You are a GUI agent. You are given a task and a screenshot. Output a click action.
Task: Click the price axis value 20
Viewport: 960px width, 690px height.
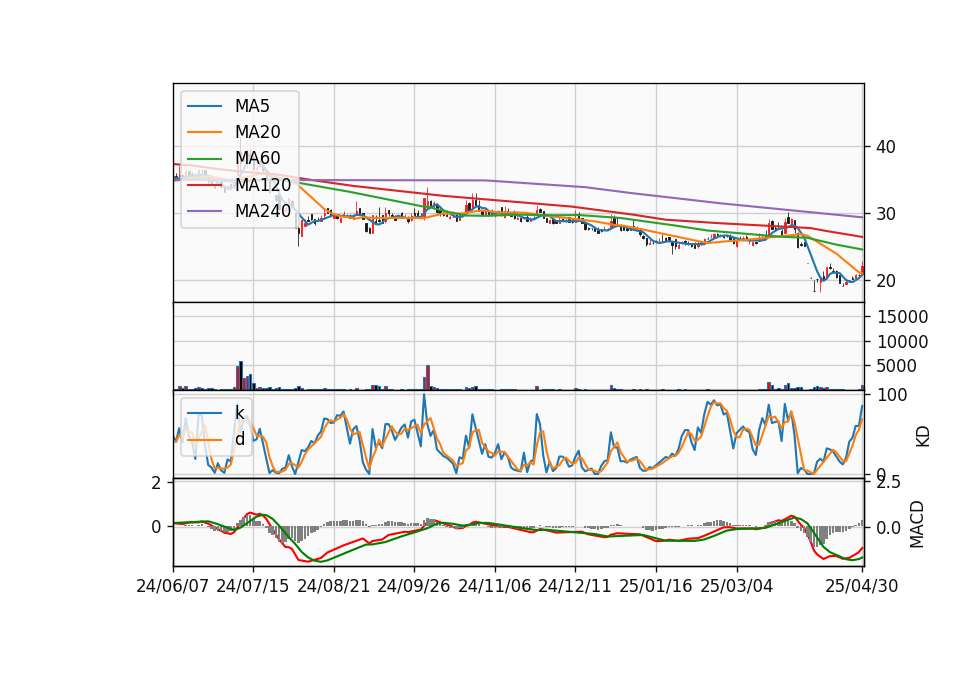(886, 281)
